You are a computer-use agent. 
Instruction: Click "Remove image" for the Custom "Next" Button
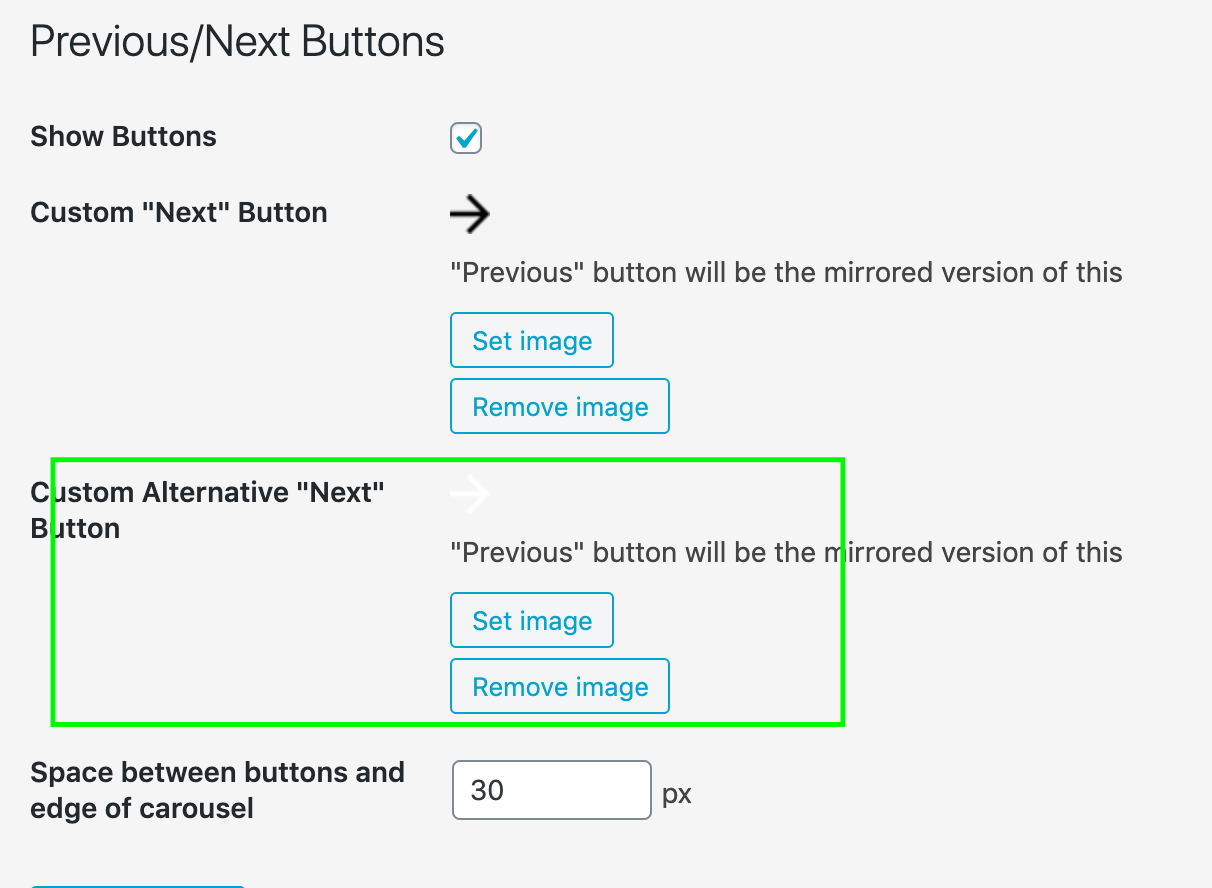pyautogui.click(x=559, y=406)
